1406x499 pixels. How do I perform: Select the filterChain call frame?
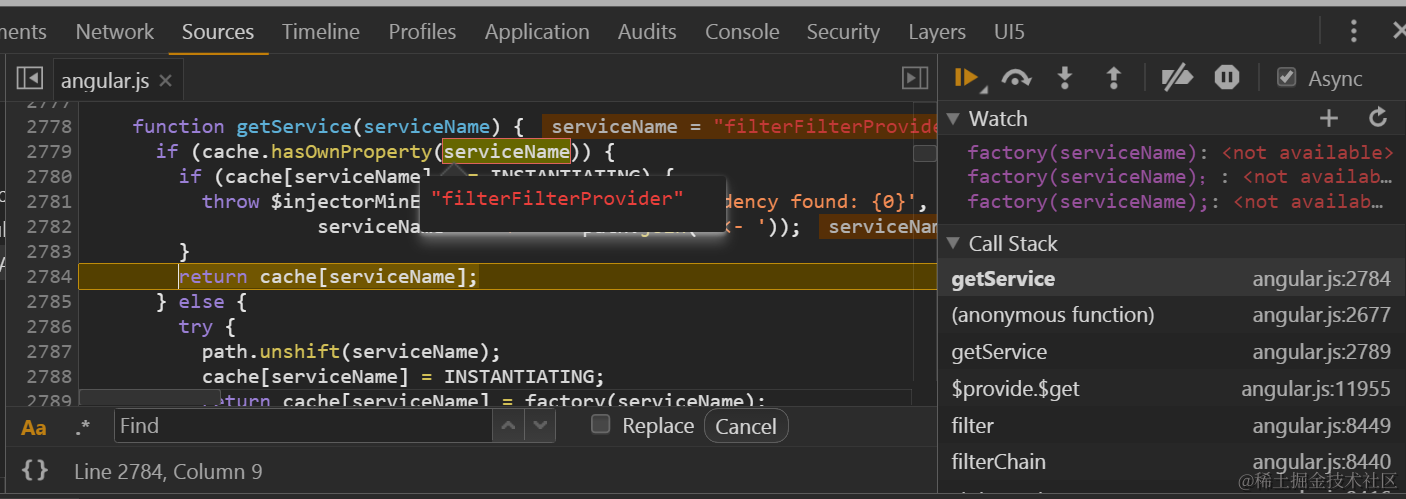(x=1171, y=462)
